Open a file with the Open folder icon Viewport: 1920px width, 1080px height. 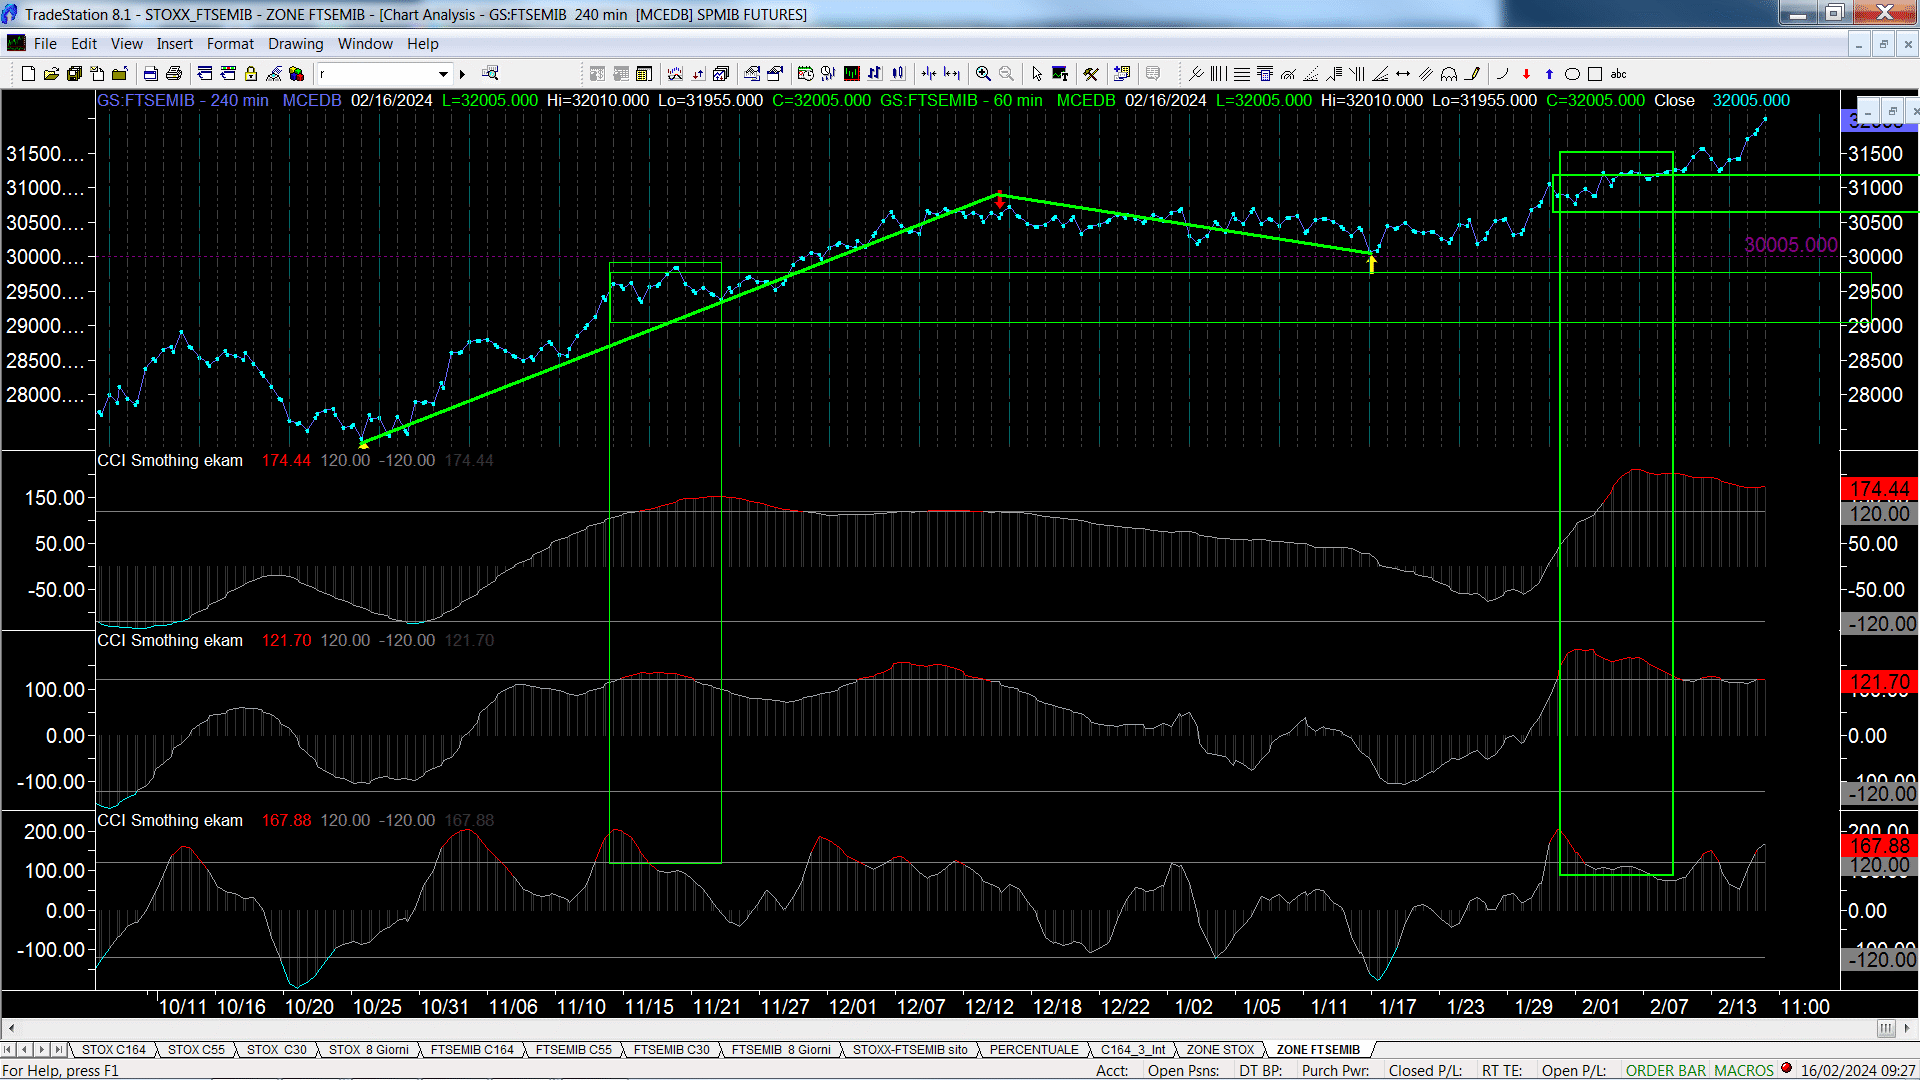pyautogui.click(x=51, y=73)
